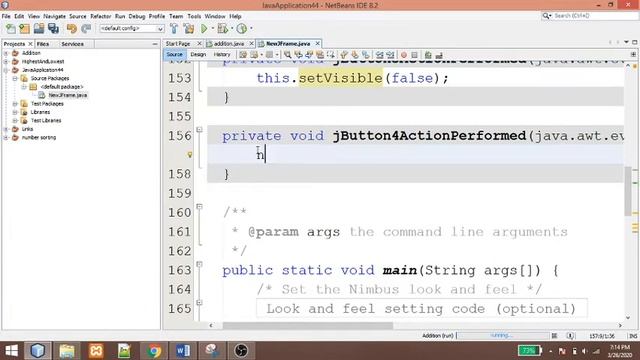Click the Source view button

coord(175,55)
